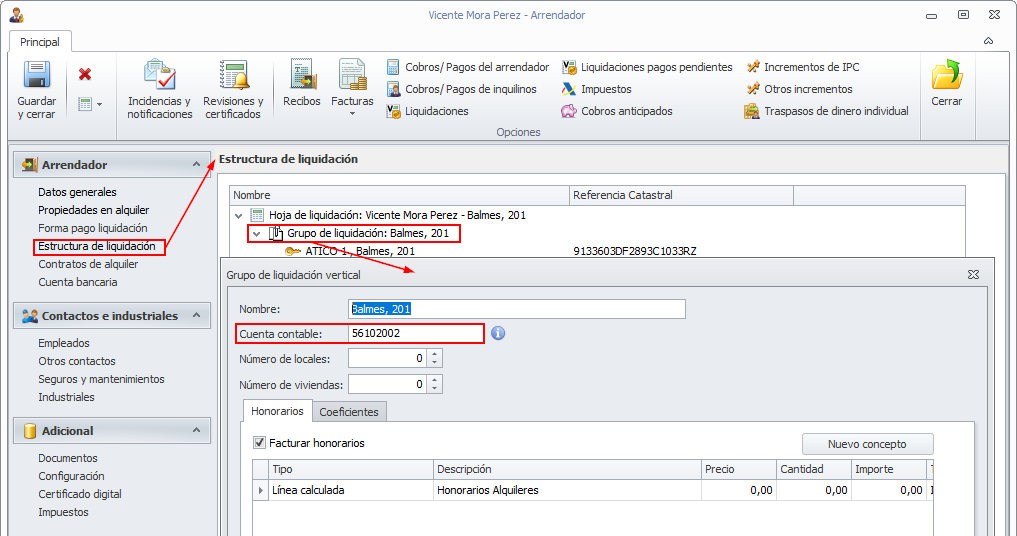This screenshot has height=536, width=1017.
Task: Open Recibos from ribbon
Action: coord(302,83)
